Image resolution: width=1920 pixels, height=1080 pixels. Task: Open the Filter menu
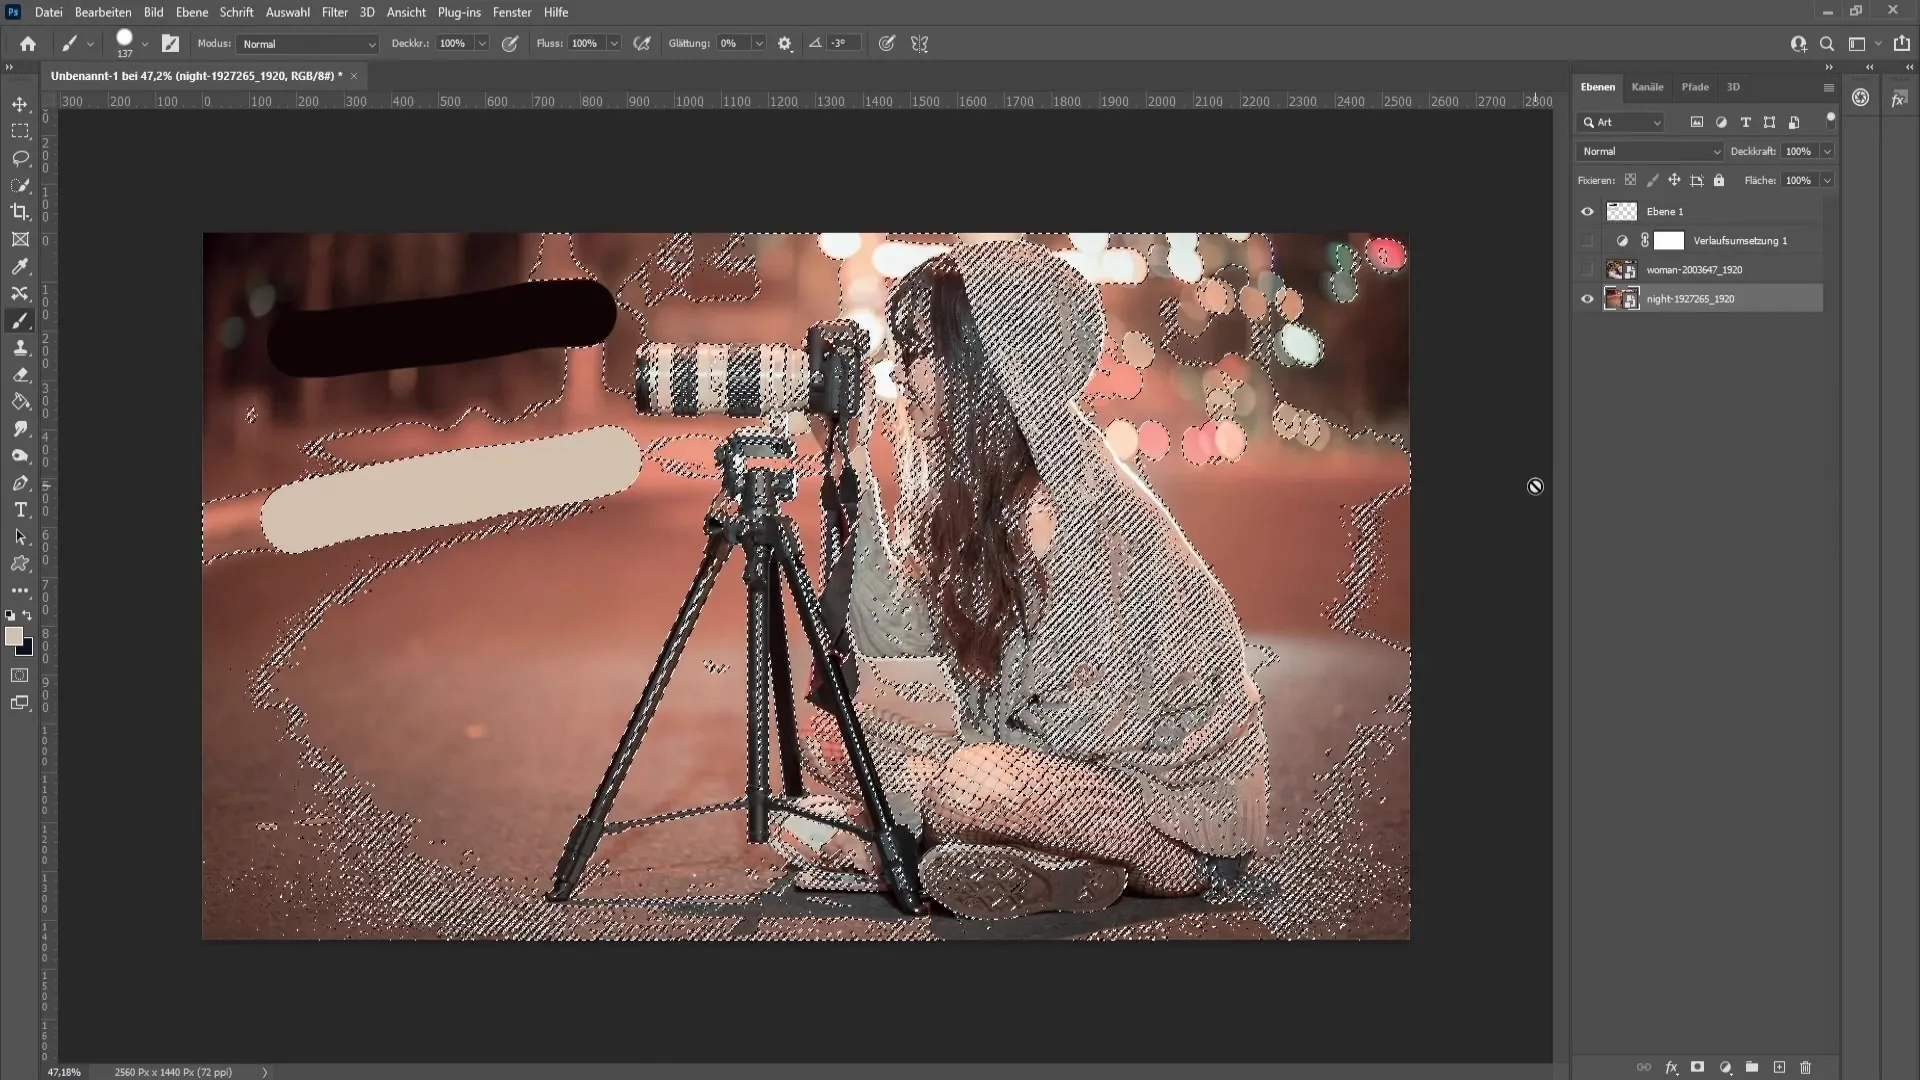point(334,12)
